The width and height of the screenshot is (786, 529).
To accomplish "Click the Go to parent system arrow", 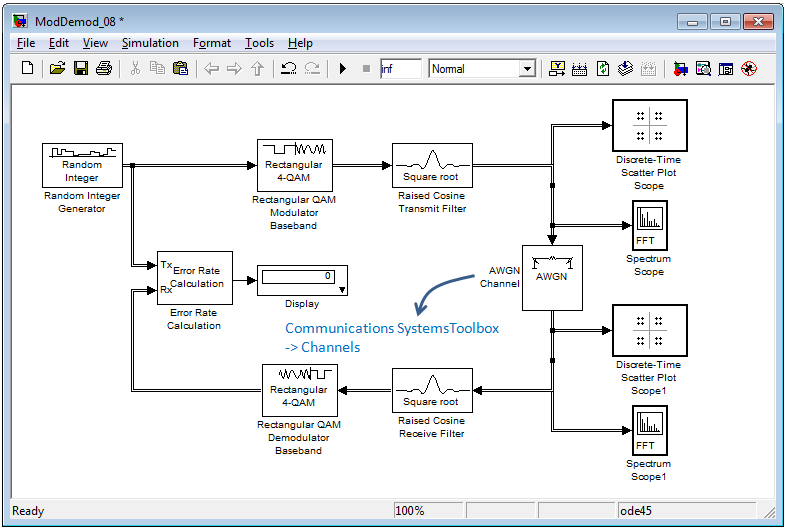I will click(258, 68).
